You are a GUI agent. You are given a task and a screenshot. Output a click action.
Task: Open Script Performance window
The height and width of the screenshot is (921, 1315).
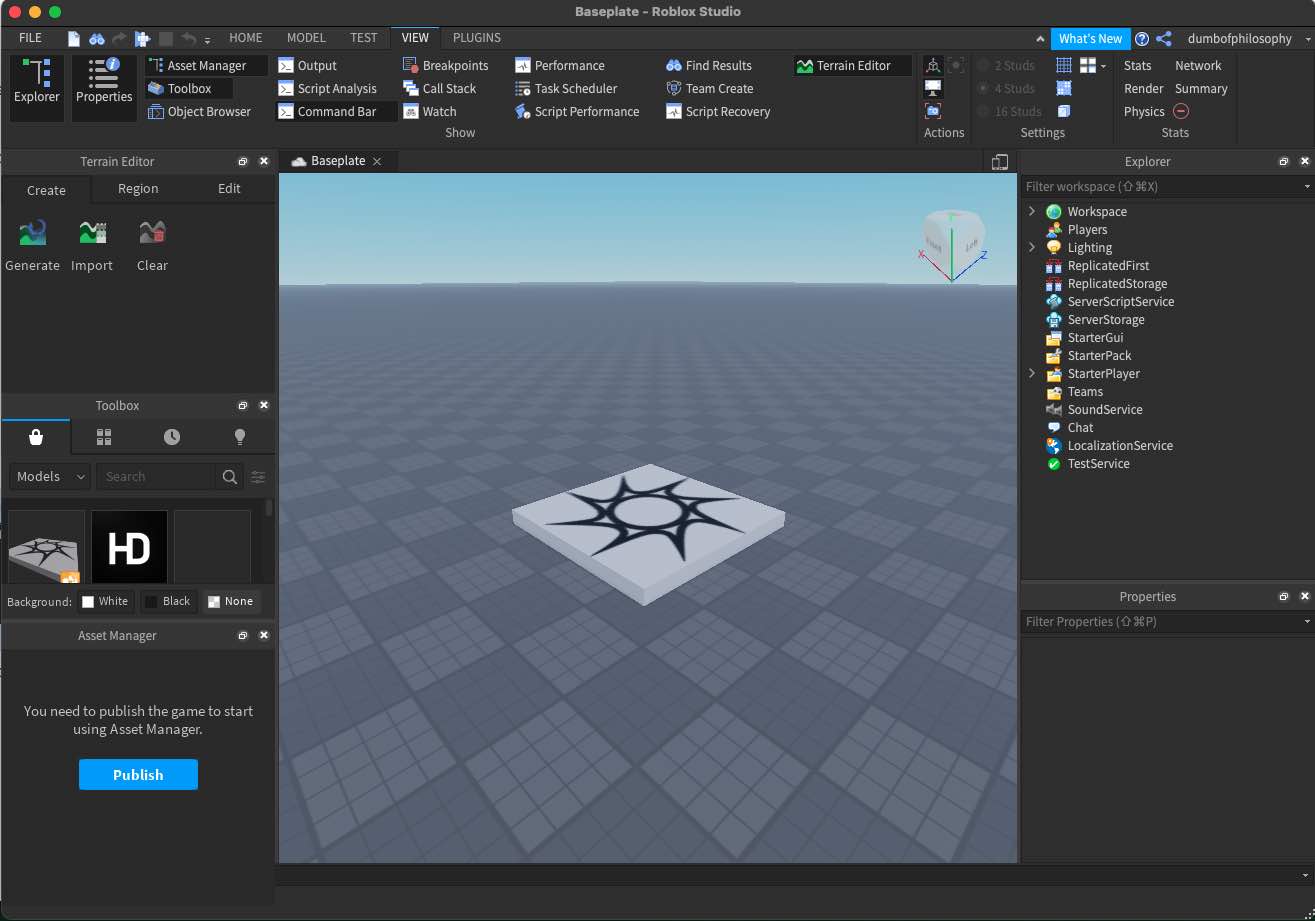click(x=576, y=111)
